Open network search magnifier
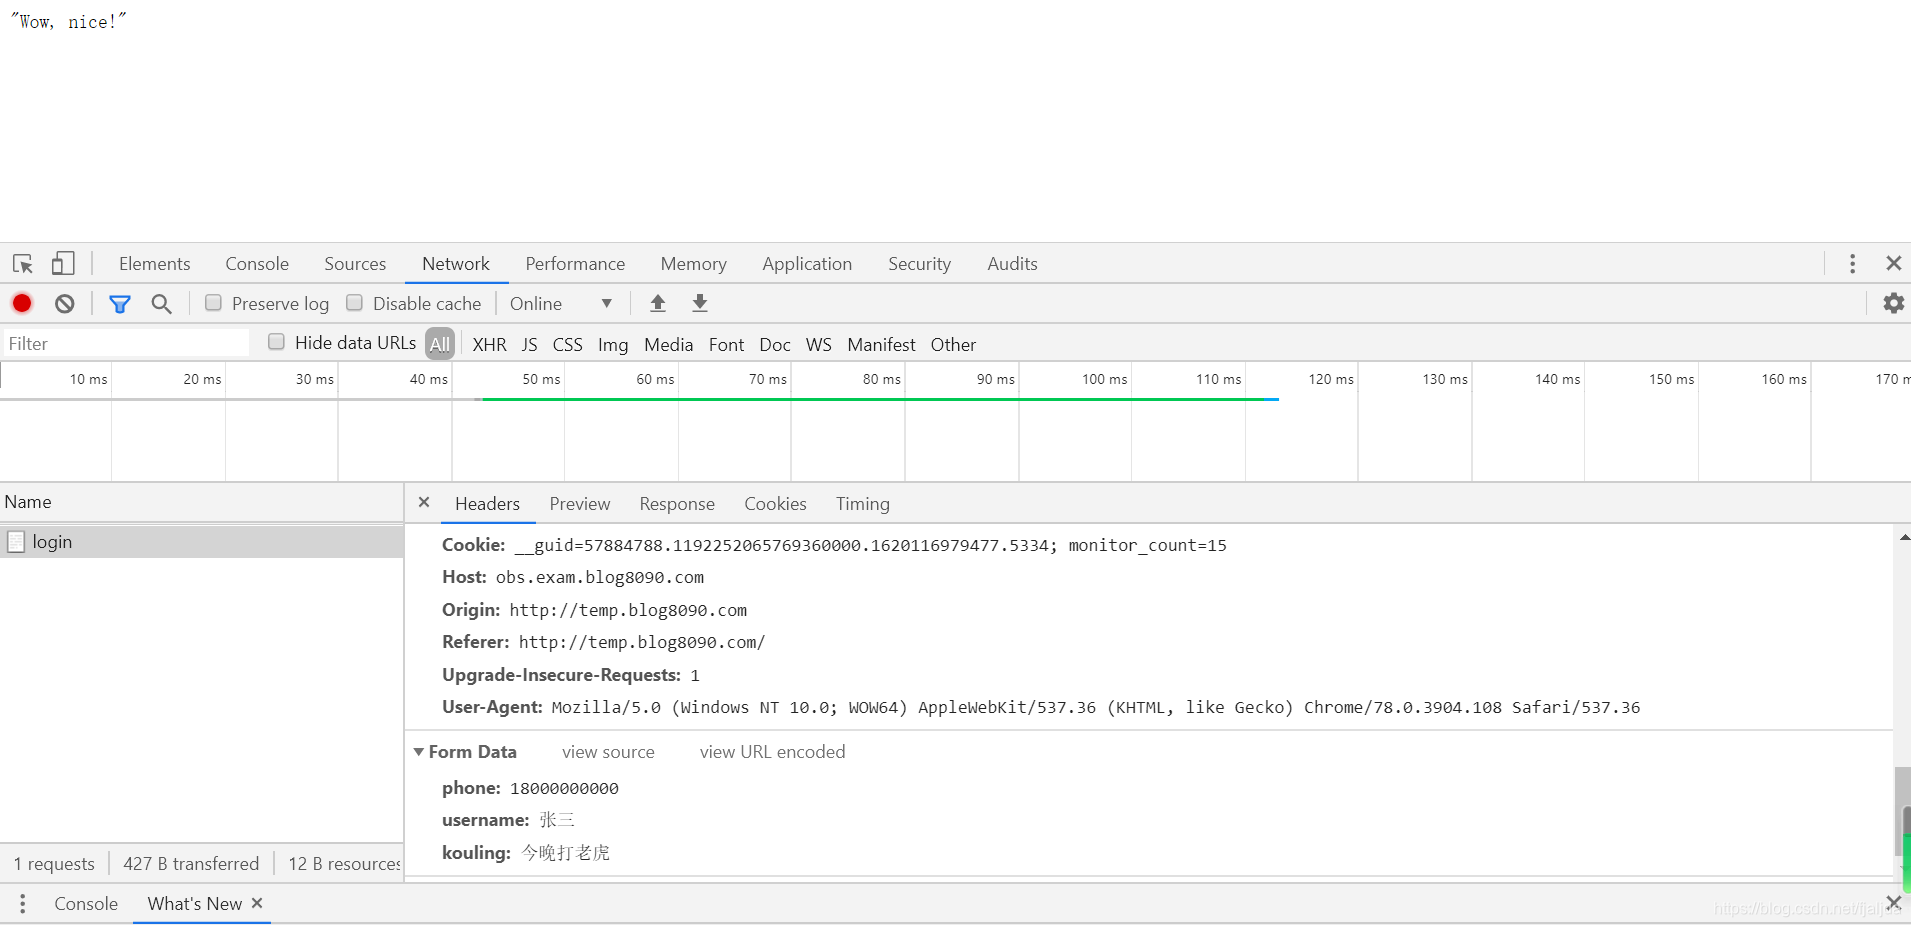This screenshot has width=1911, height=927. click(x=161, y=304)
